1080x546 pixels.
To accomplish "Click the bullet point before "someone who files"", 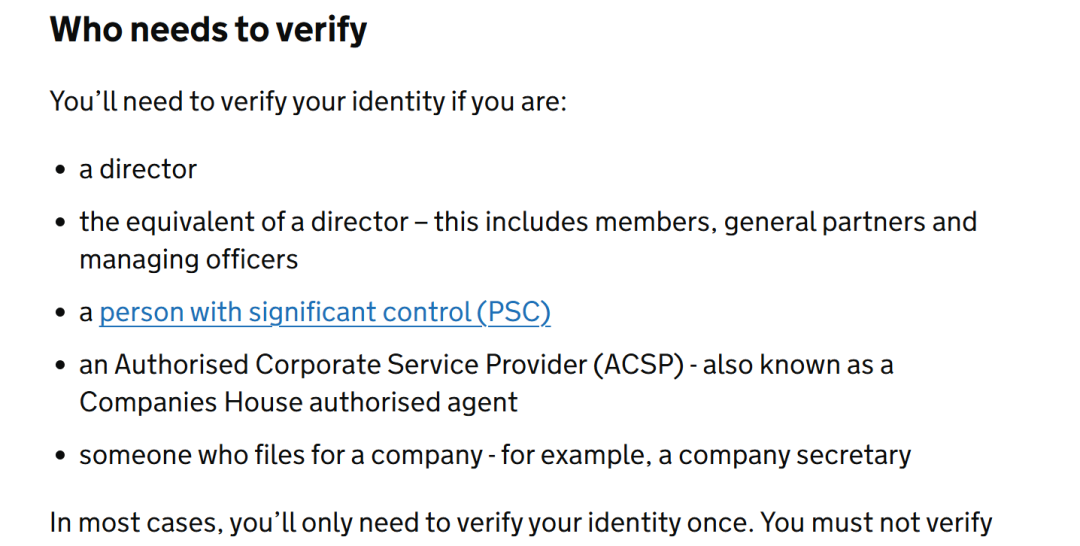I will tap(61, 457).
